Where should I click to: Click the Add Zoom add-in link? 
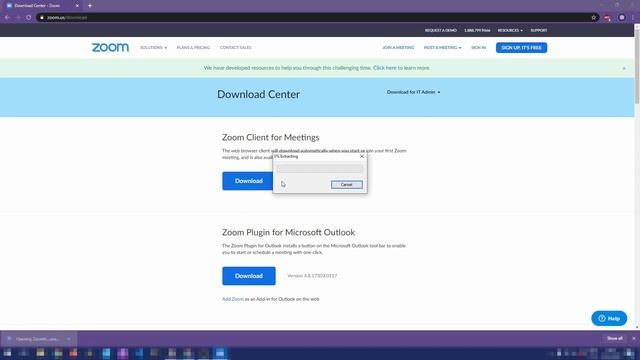coord(233,299)
